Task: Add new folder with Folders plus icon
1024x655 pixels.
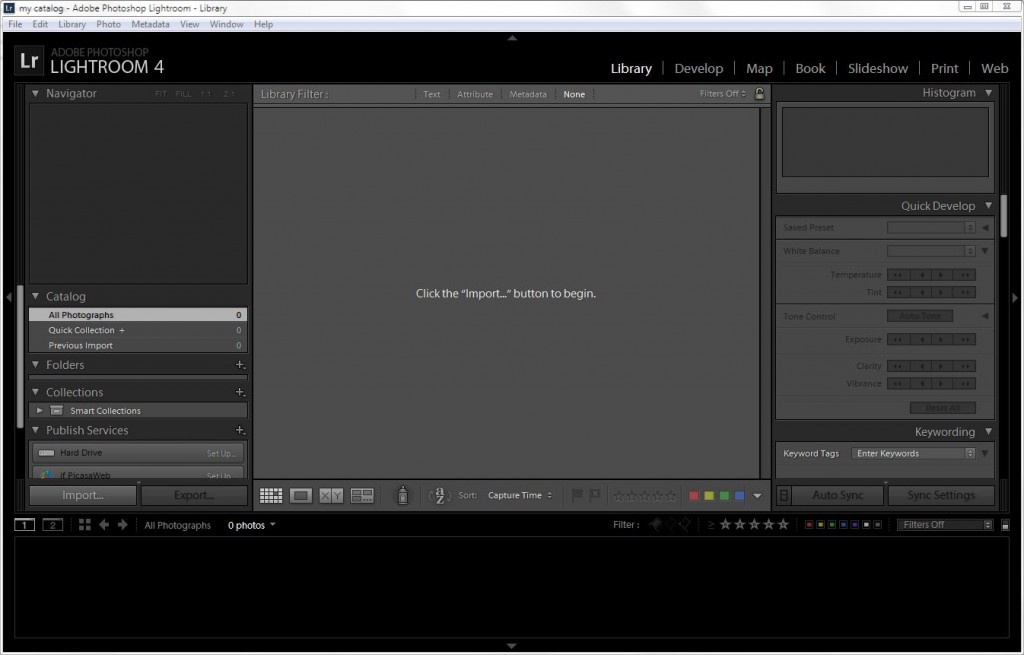Action: pos(240,365)
